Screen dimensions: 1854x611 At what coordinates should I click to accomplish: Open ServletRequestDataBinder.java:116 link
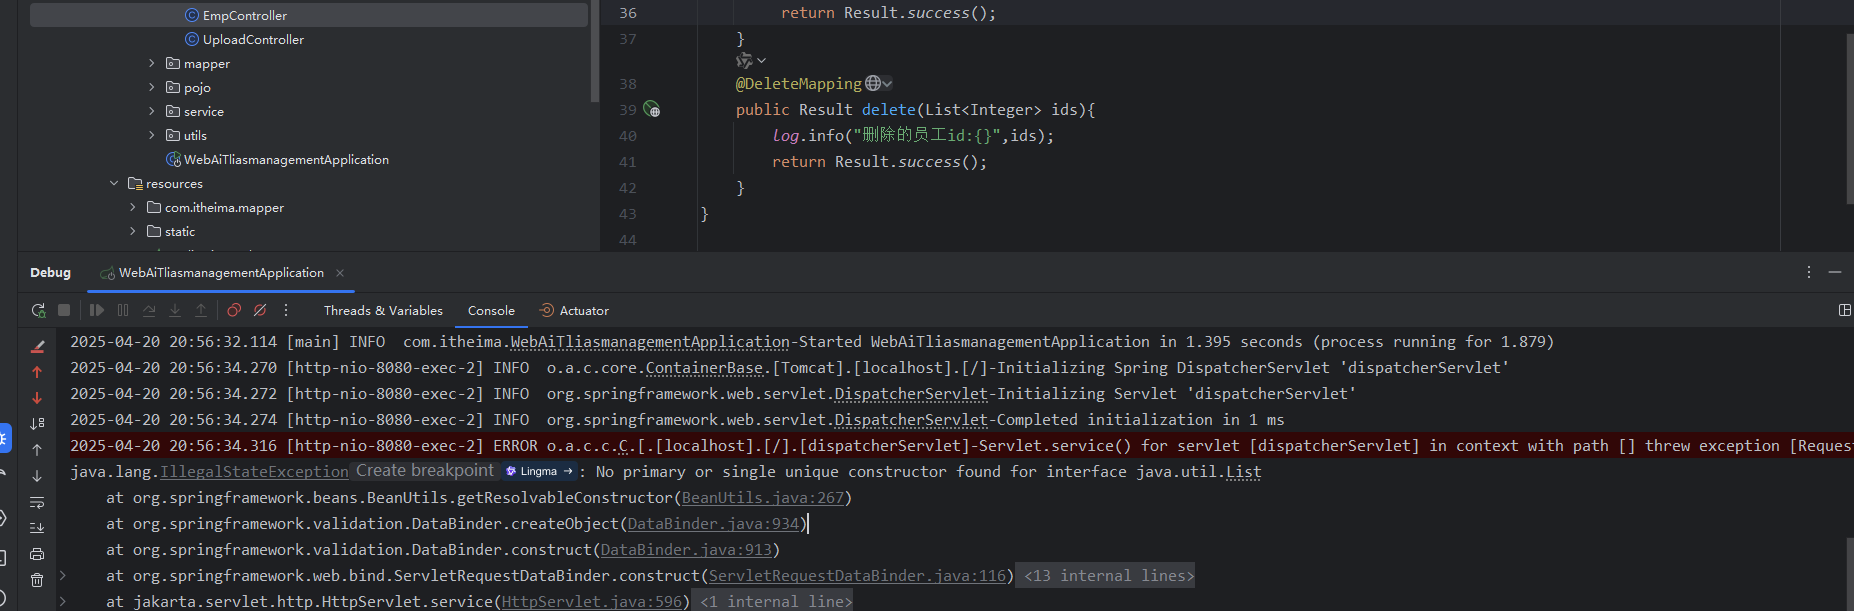click(x=858, y=576)
